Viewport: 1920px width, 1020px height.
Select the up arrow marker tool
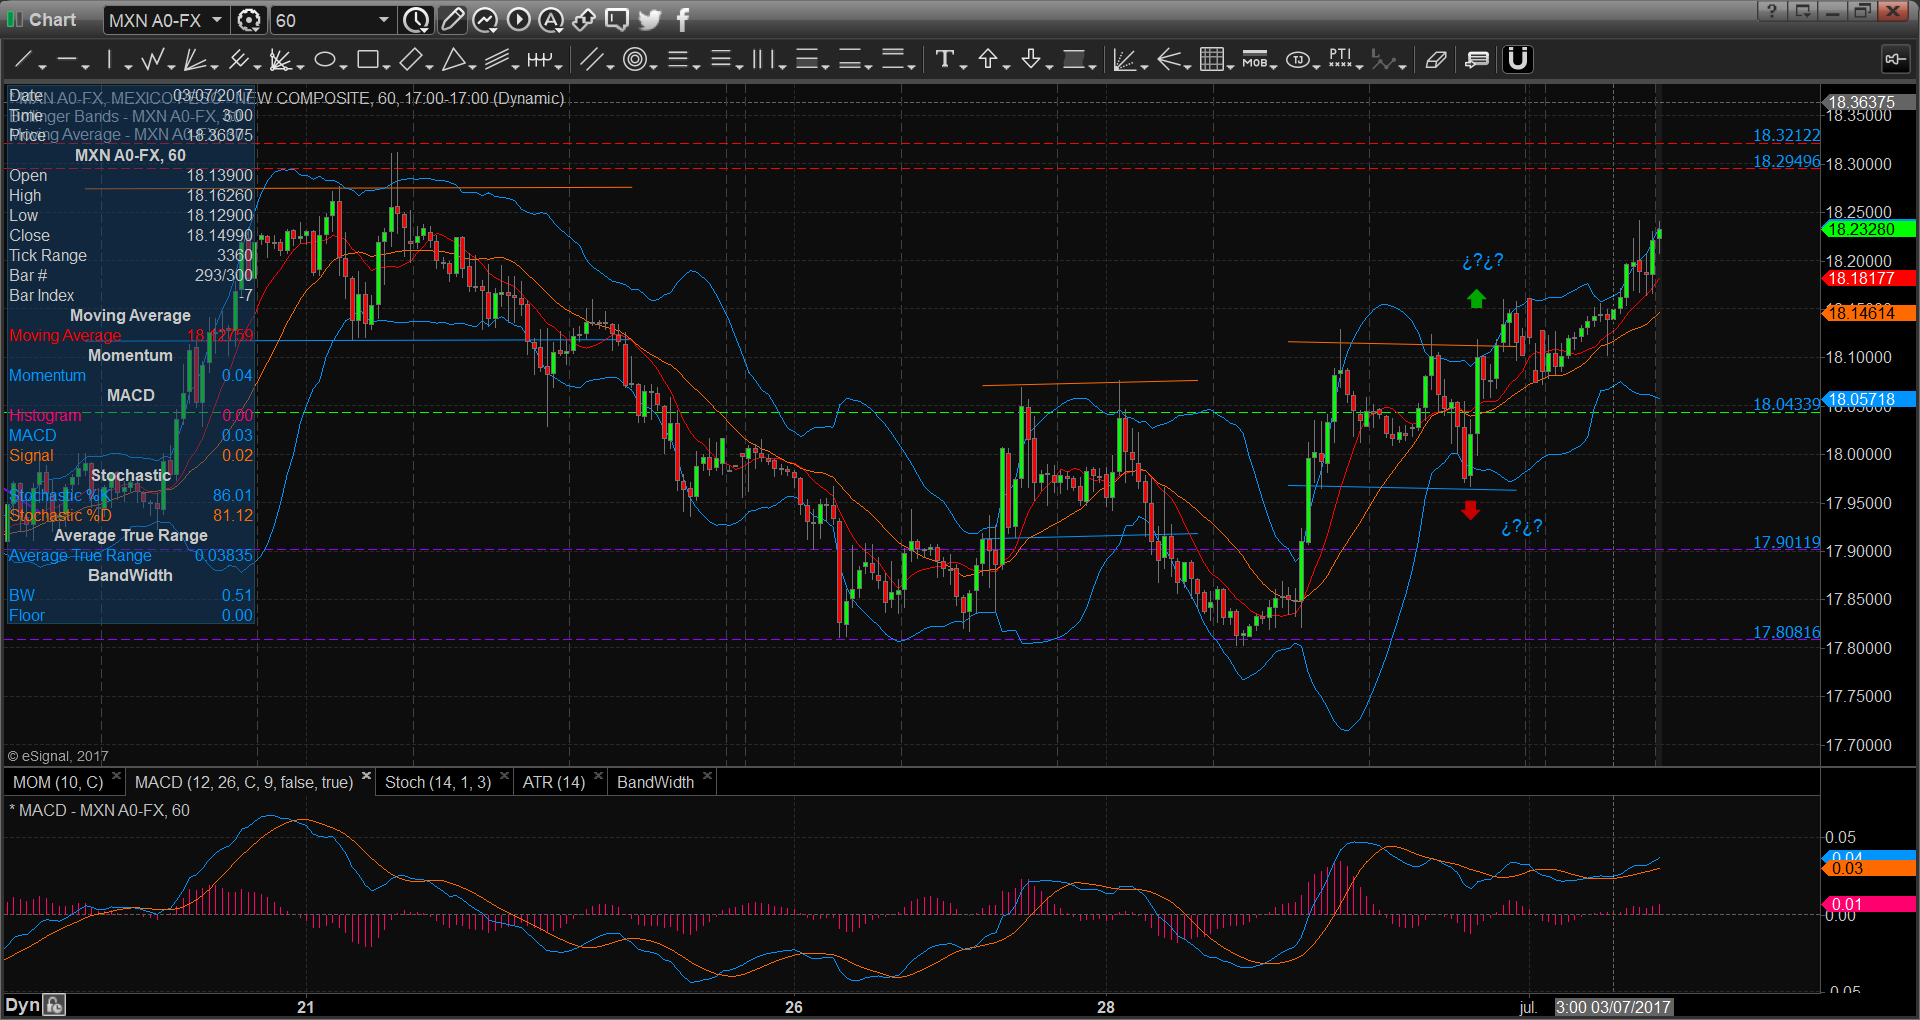pos(988,60)
